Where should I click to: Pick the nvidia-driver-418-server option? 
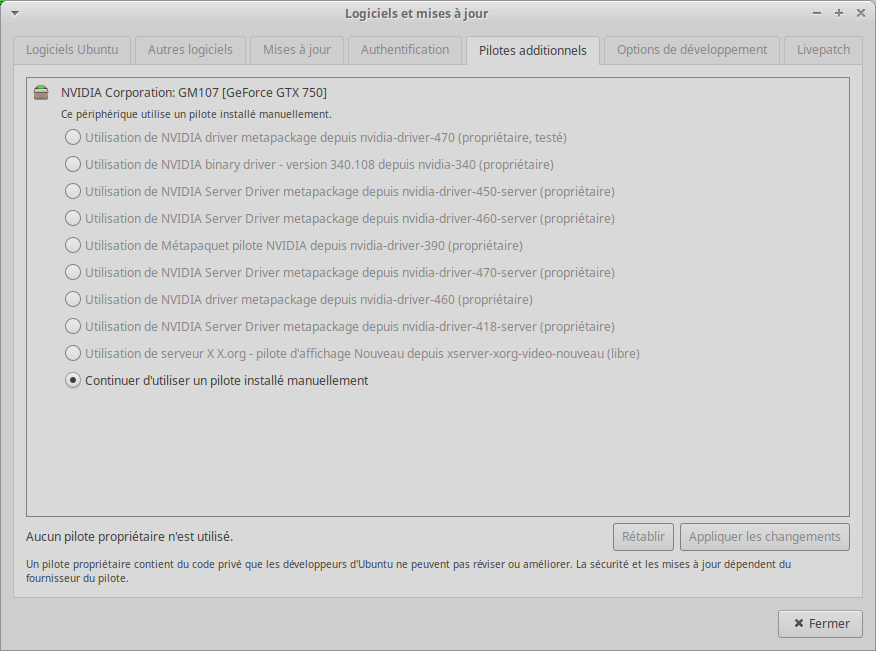340,326
